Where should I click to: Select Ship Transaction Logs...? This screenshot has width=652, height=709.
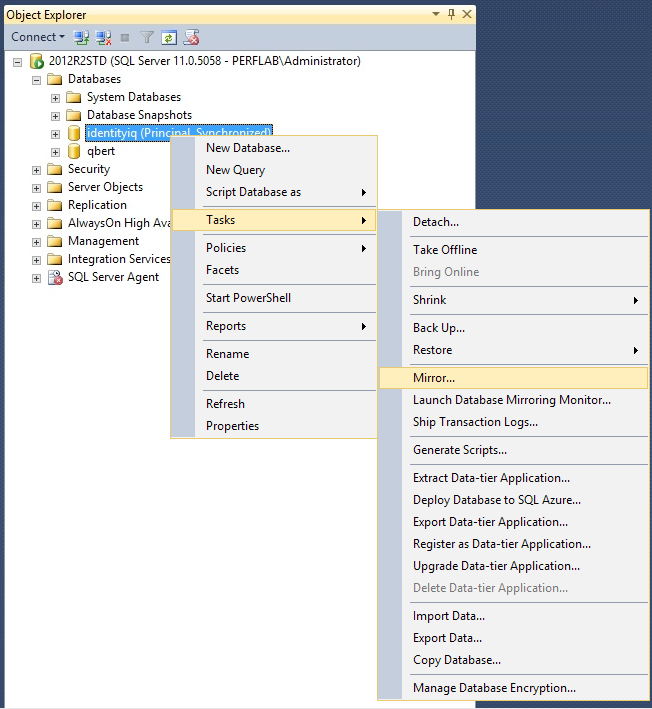pyautogui.click(x=514, y=422)
